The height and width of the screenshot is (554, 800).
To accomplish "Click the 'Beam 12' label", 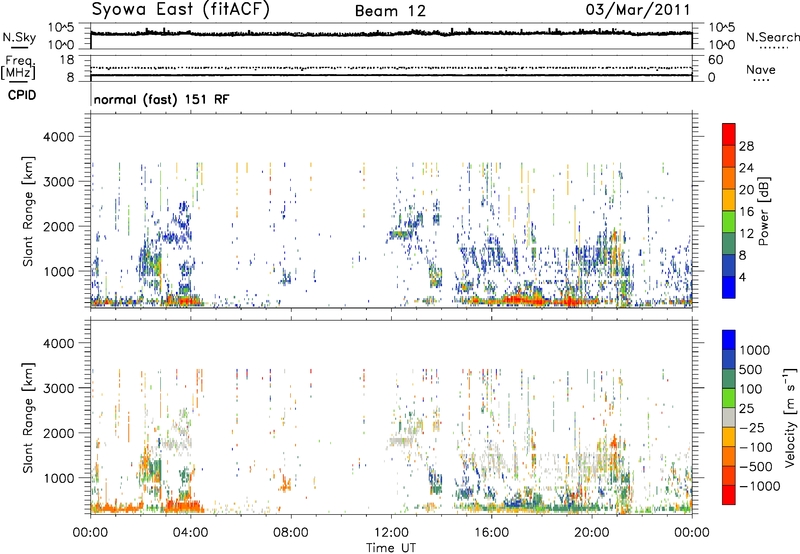I will click(x=390, y=11).
